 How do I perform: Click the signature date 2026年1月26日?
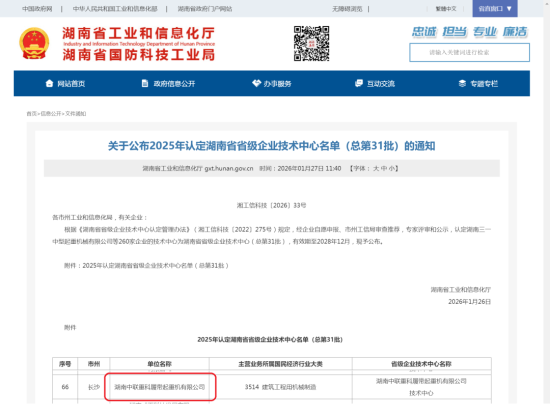[x=469, y=302]
